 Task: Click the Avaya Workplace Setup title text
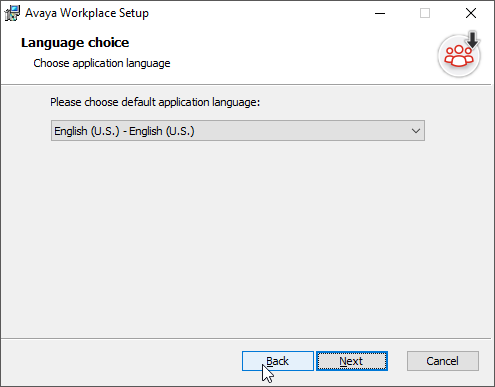pyautogui.click(x=87, y=13)
